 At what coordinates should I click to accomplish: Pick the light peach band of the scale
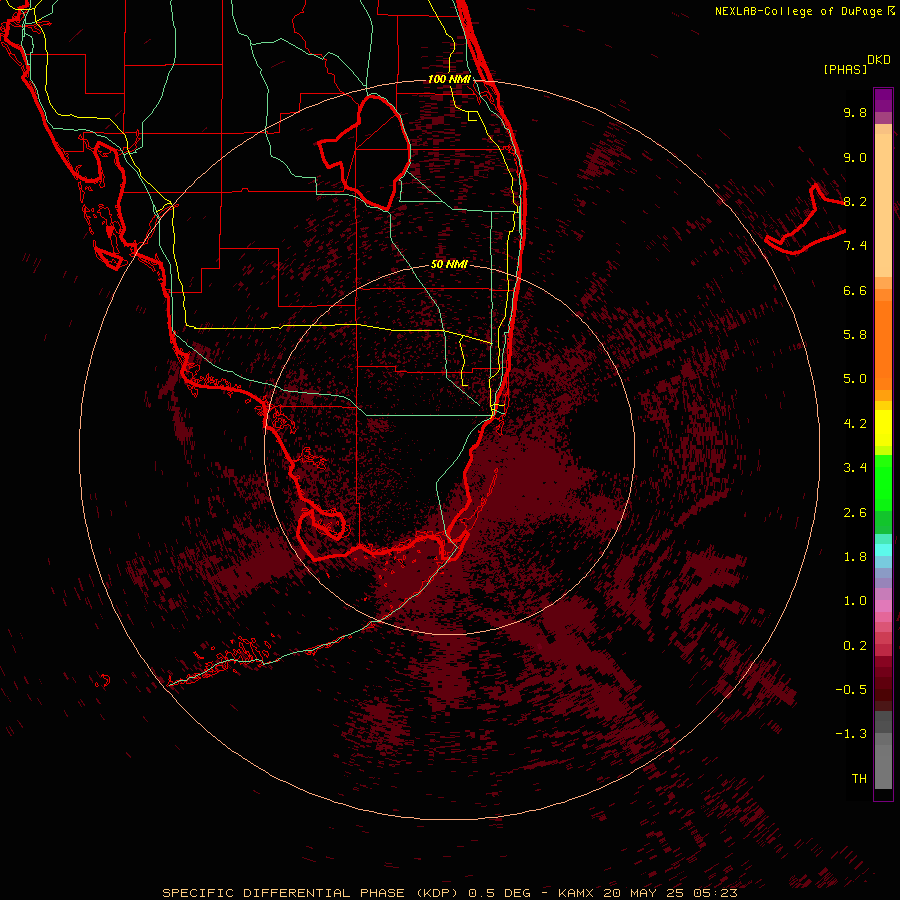883,205
